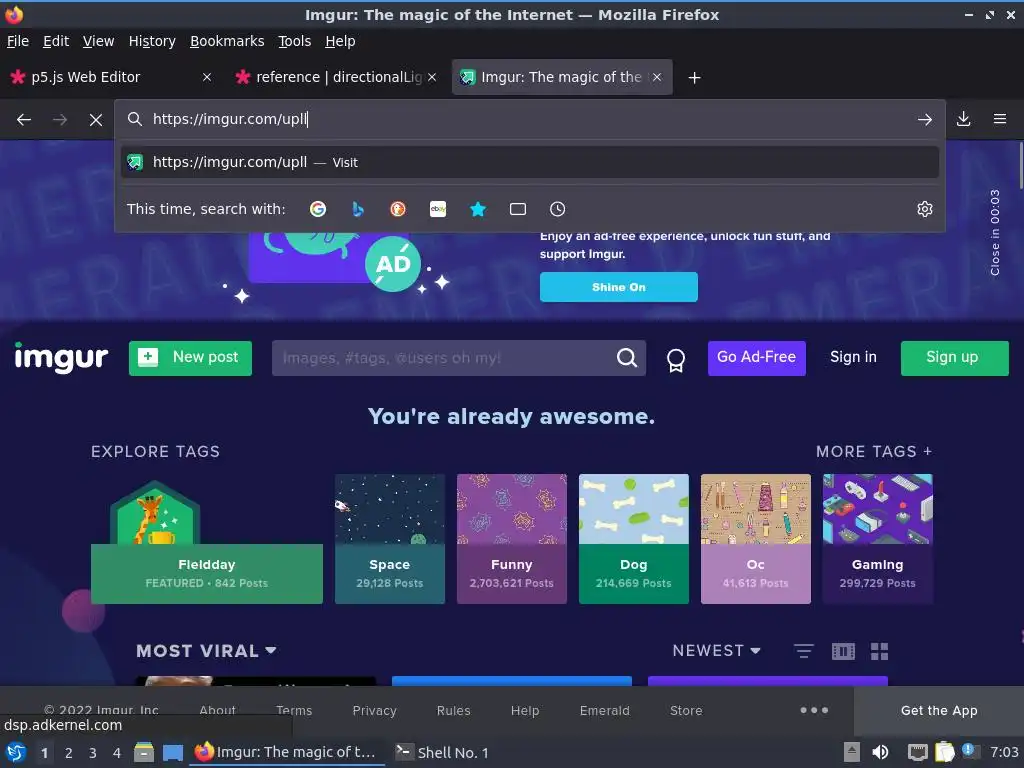The image size is (1024, 768).
Task: Open the File menu
Action: tap(18, 41)
